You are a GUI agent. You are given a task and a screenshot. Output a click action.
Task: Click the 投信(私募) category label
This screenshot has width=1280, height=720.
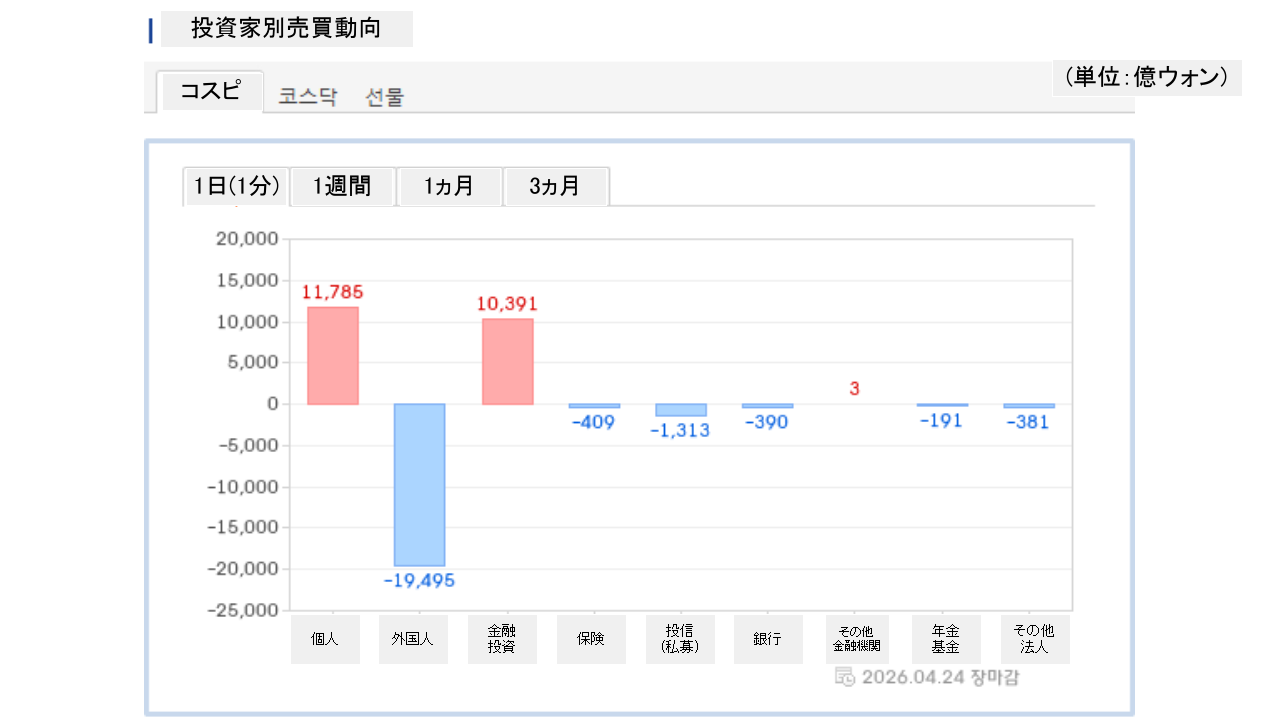point(680,639)
